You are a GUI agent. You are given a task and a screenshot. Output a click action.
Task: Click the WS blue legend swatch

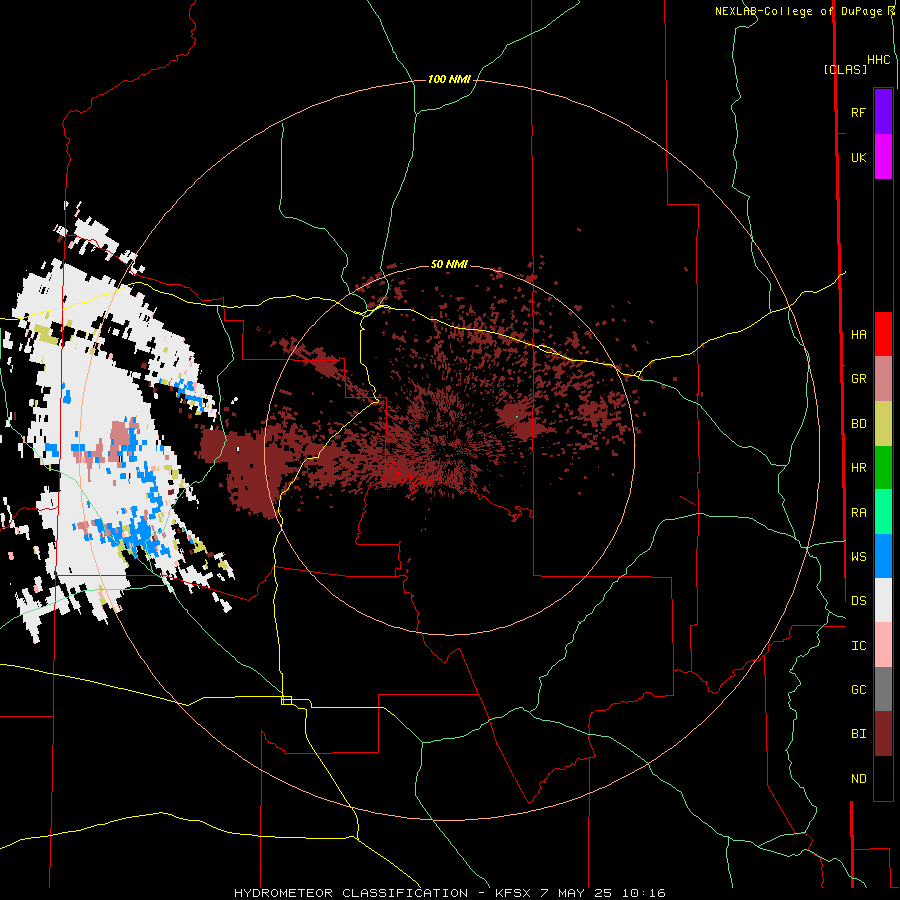point(883,556)
